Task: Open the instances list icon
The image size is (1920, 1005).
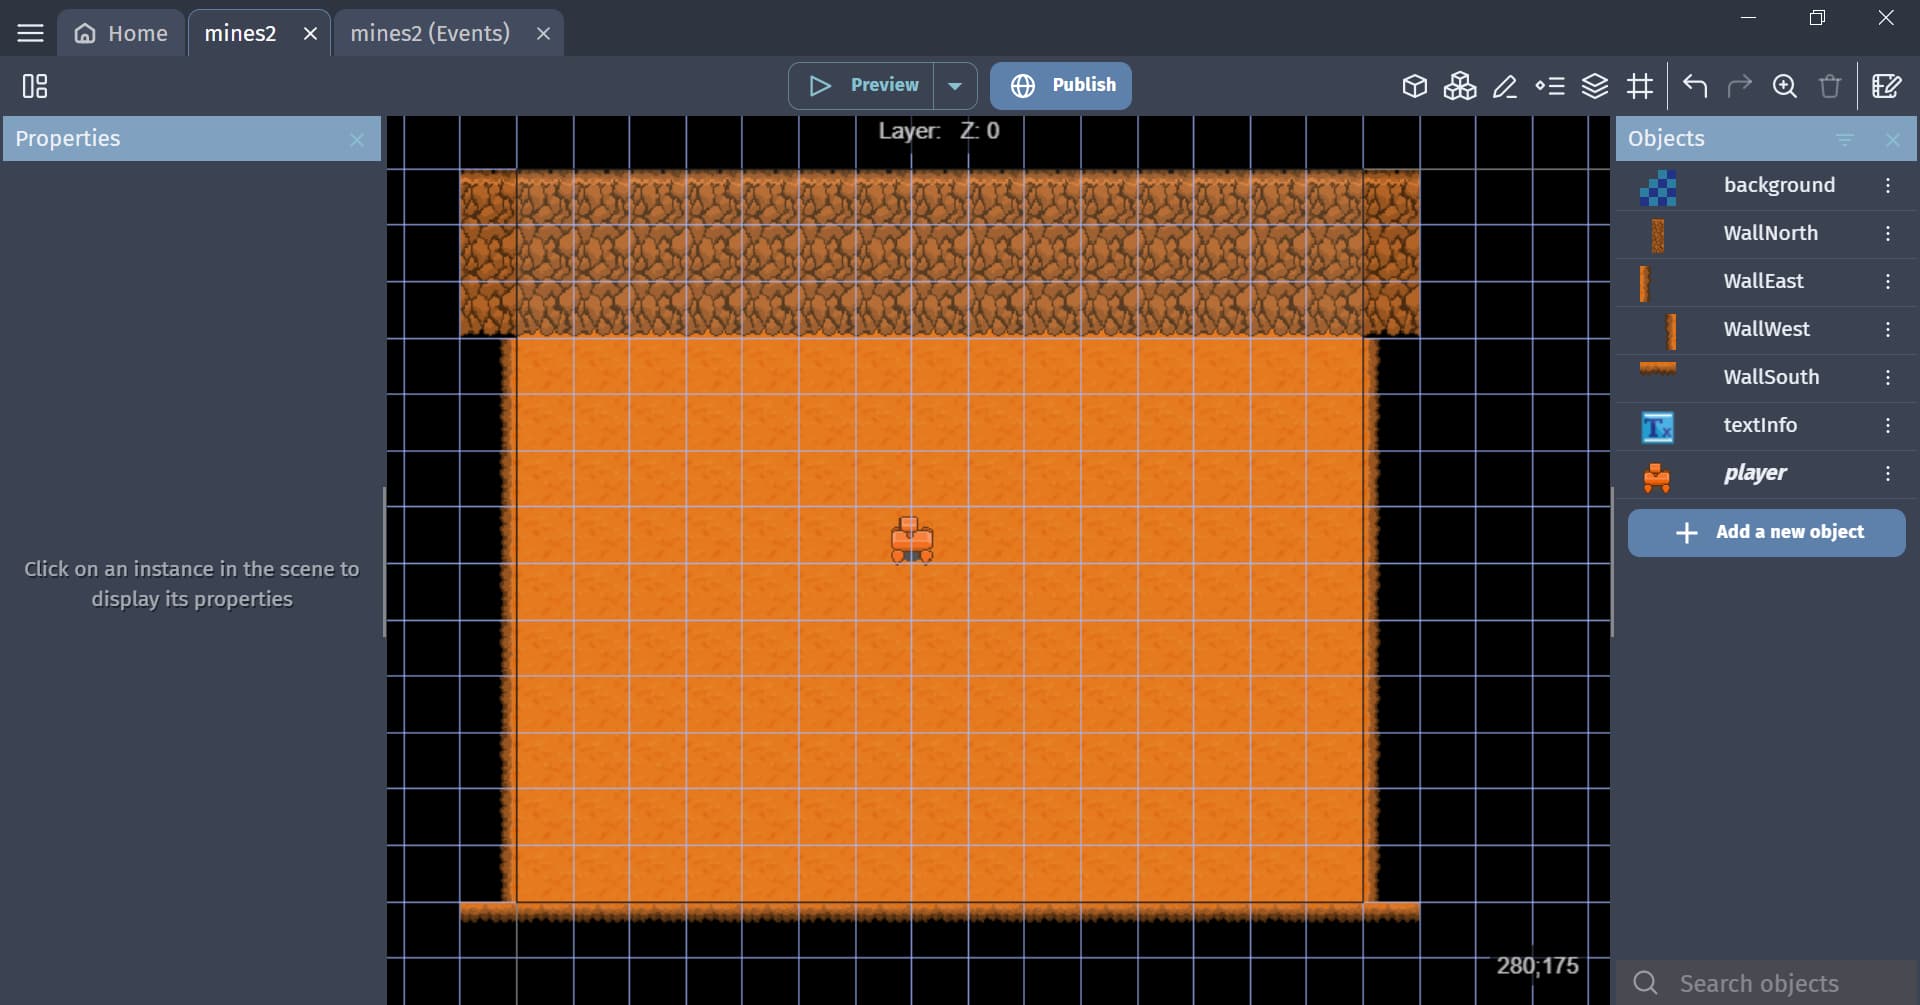Action: (1550, 86)
